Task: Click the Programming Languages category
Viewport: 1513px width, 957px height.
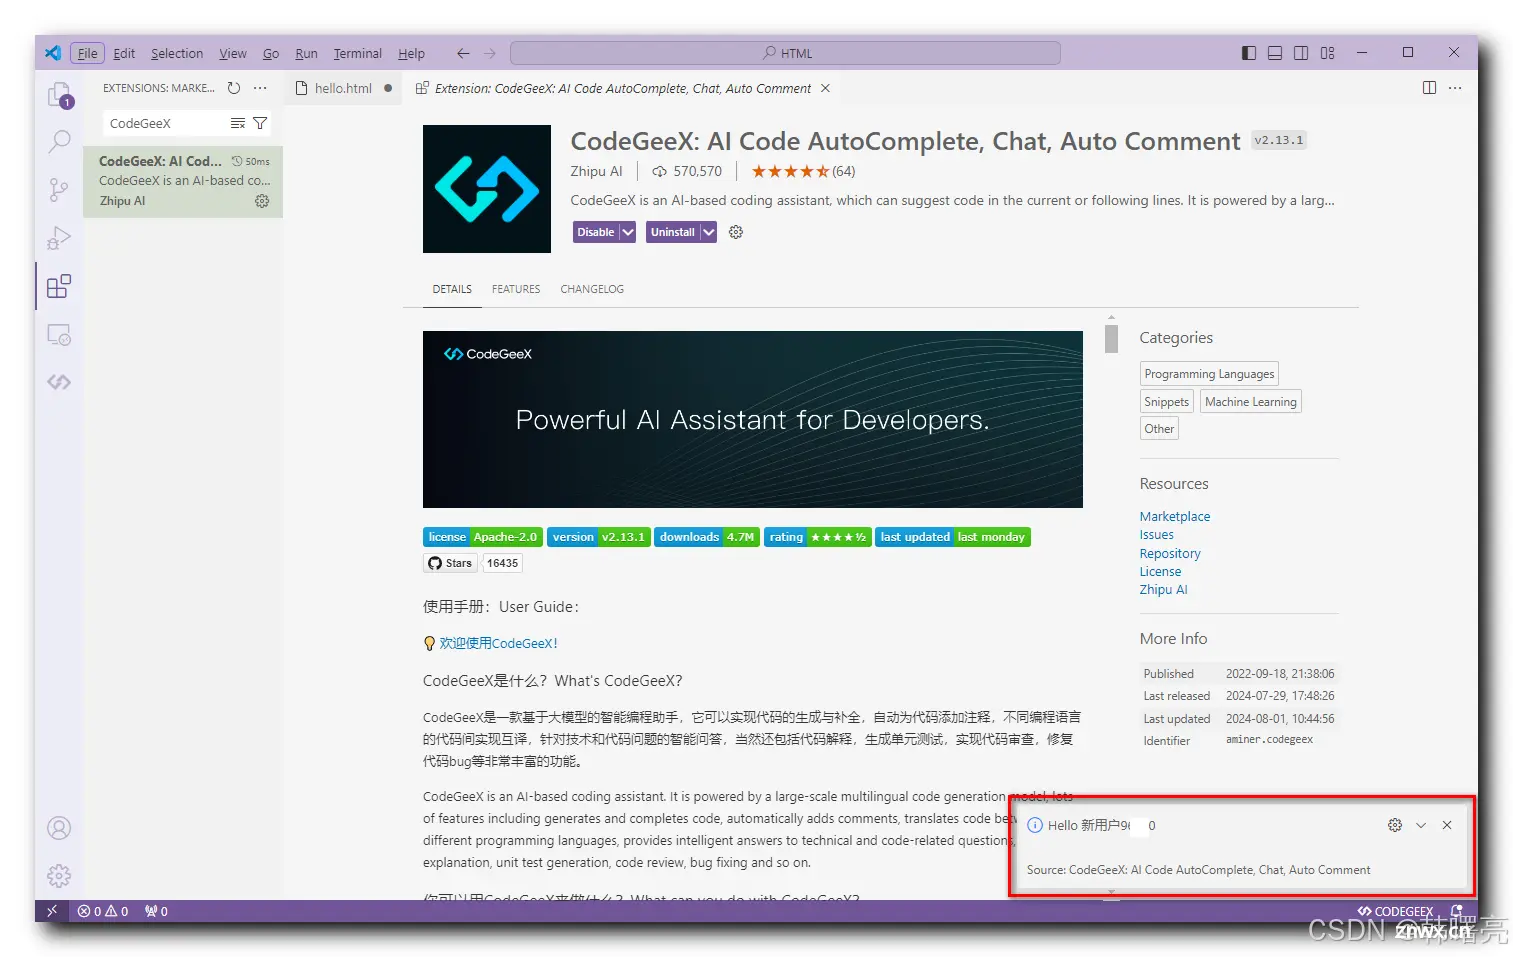Action: coord(1209,374)
